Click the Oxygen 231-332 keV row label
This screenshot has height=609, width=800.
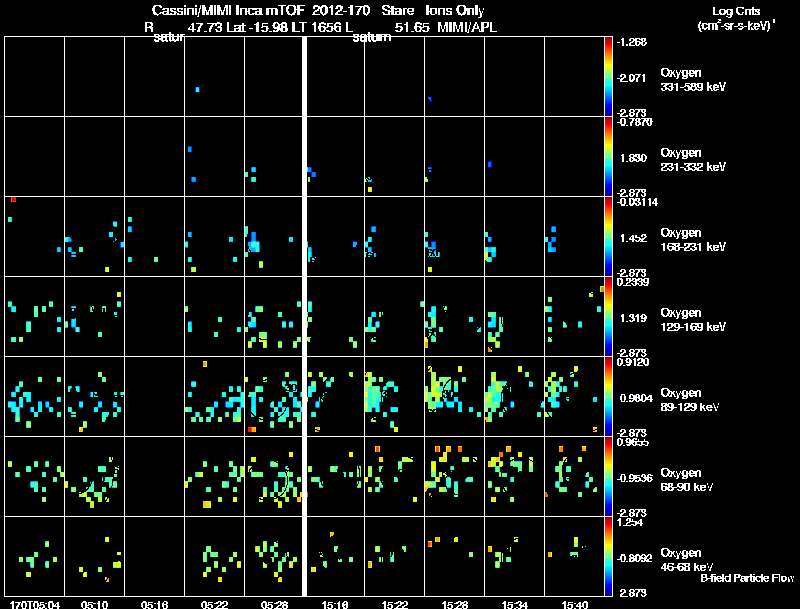693,160
